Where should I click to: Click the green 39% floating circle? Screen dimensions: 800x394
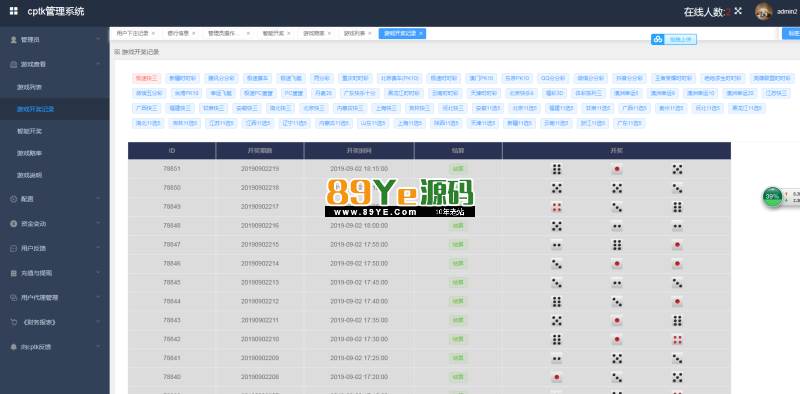coord(772,196)
